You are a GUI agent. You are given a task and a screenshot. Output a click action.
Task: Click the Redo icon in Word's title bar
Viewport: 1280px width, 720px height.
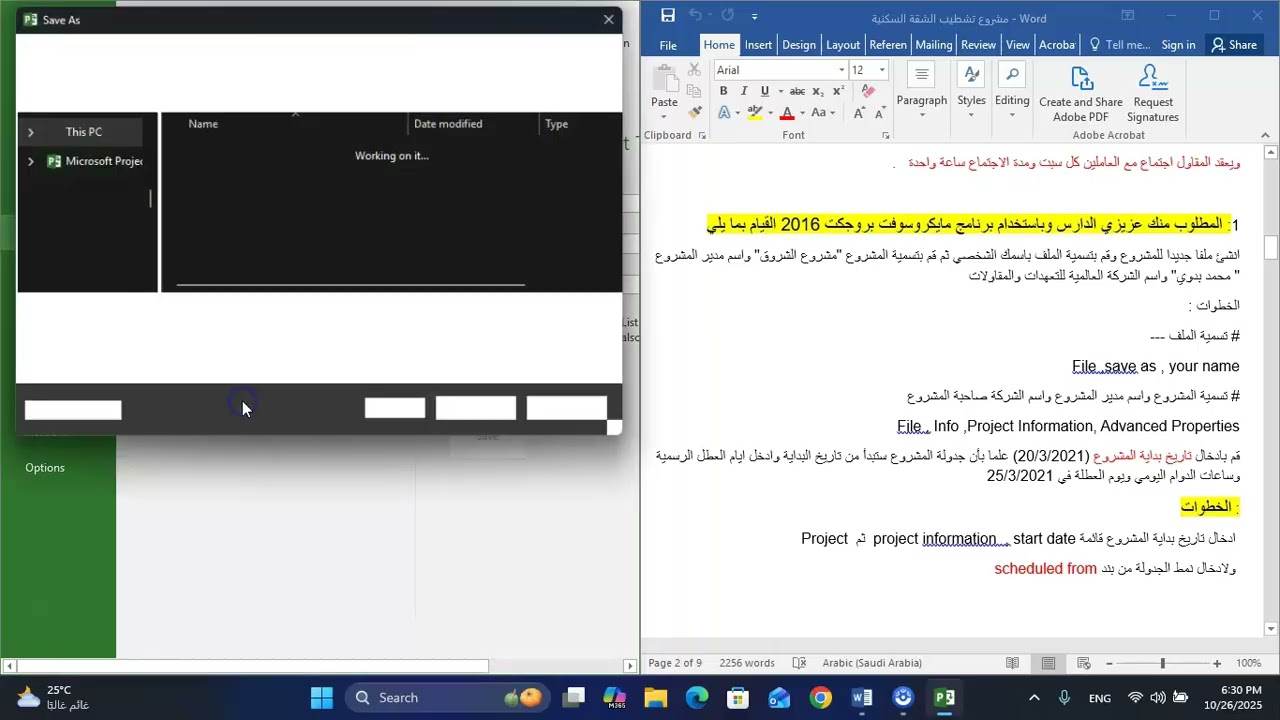[x=728, y=16]
